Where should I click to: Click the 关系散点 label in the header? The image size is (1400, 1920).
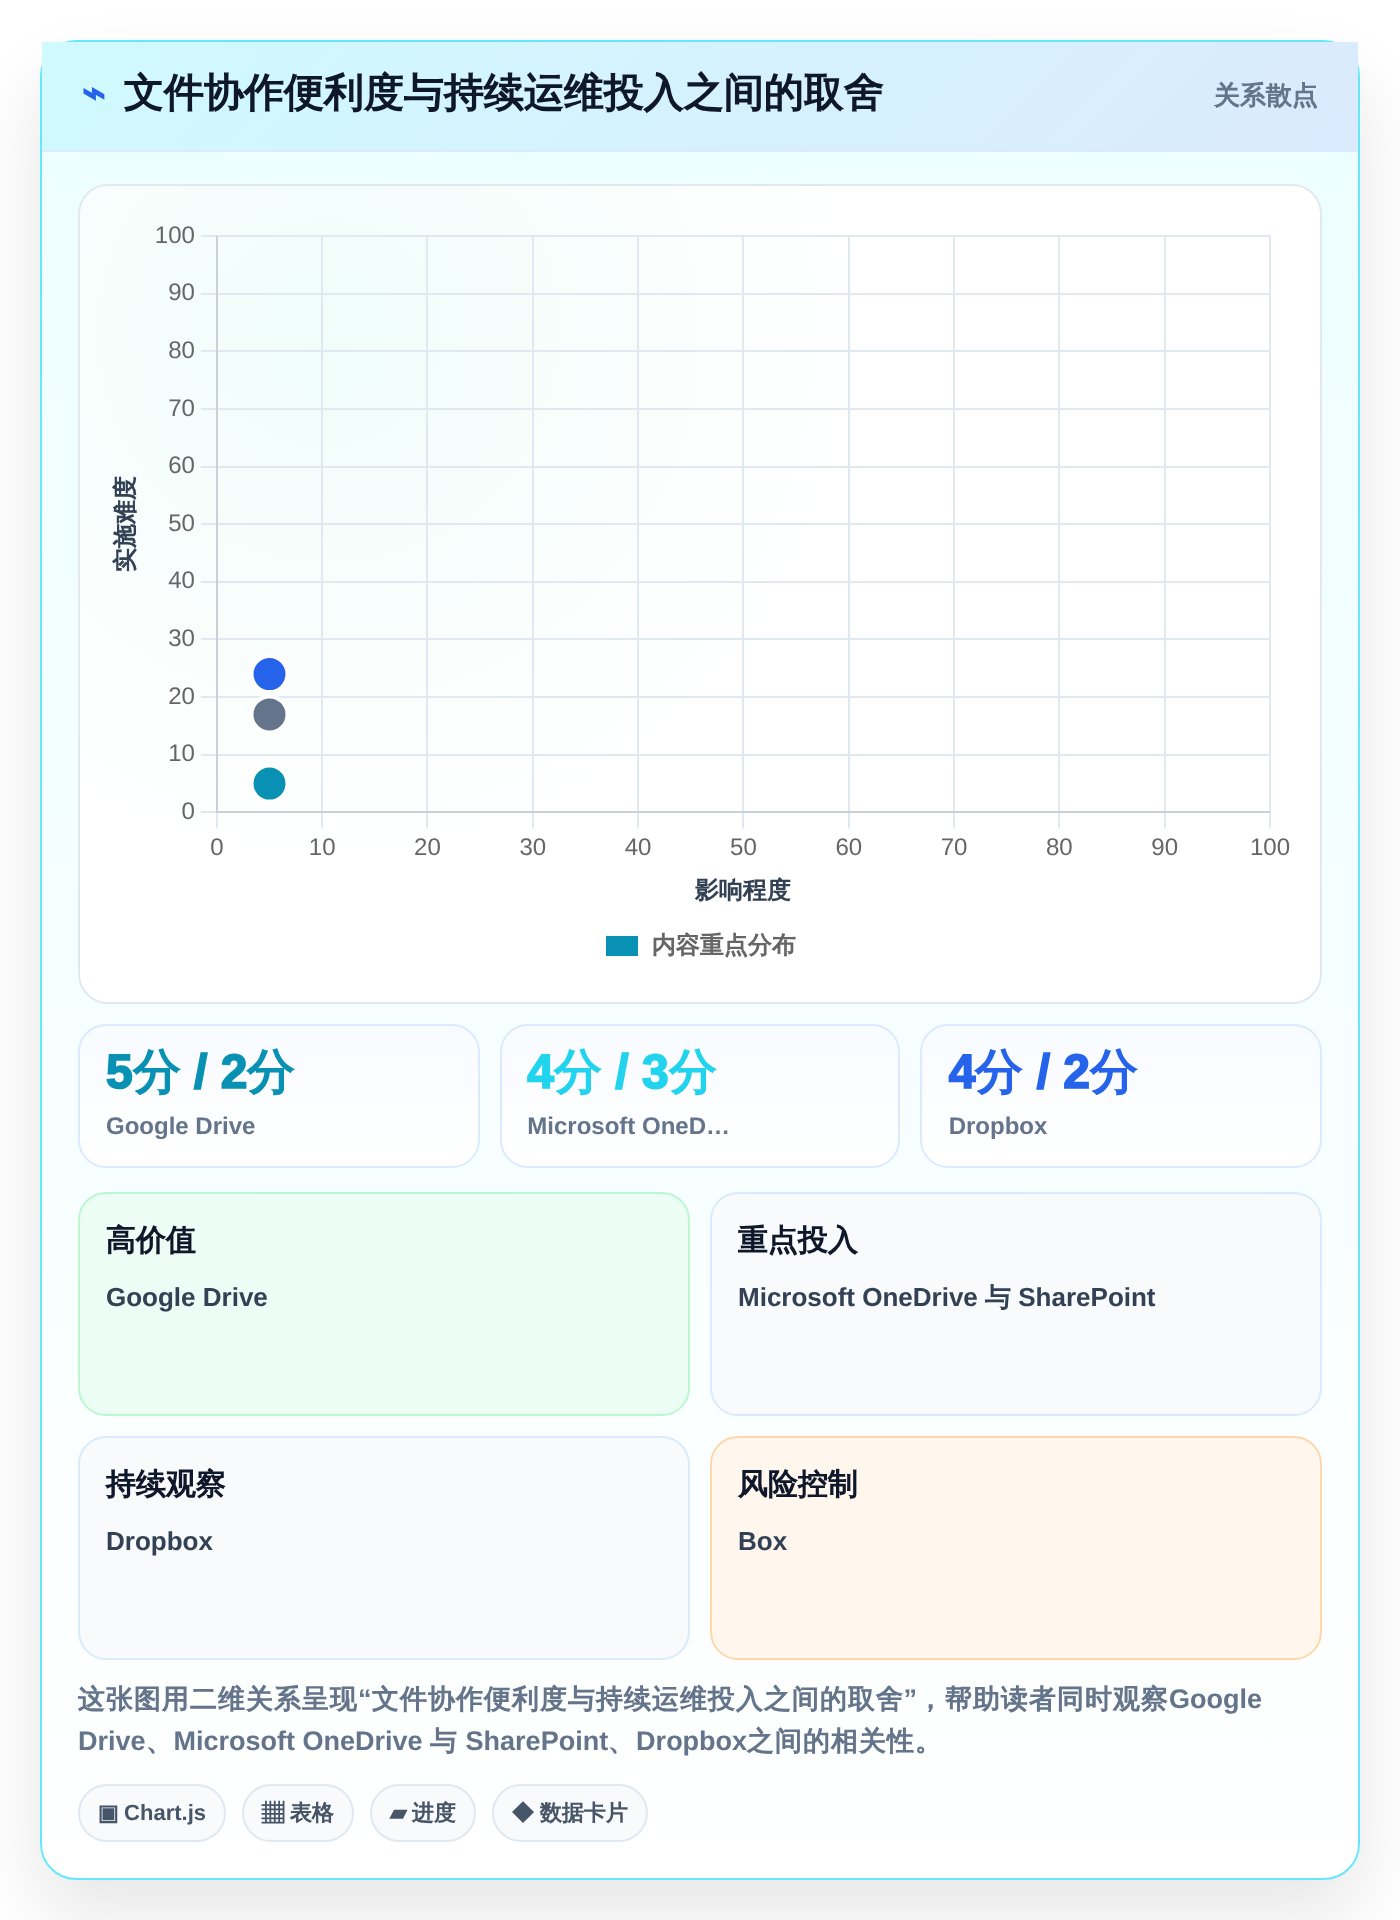click(x=1265, y=96)
